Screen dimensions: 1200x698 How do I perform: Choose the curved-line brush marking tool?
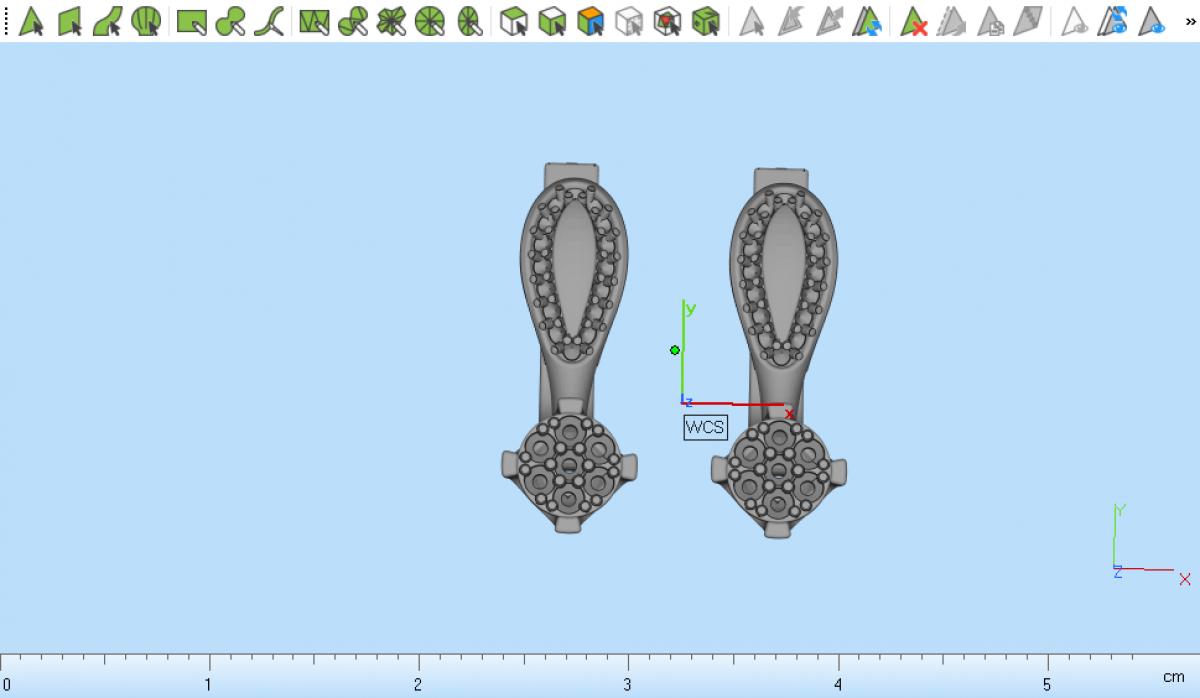coord(268,21)
